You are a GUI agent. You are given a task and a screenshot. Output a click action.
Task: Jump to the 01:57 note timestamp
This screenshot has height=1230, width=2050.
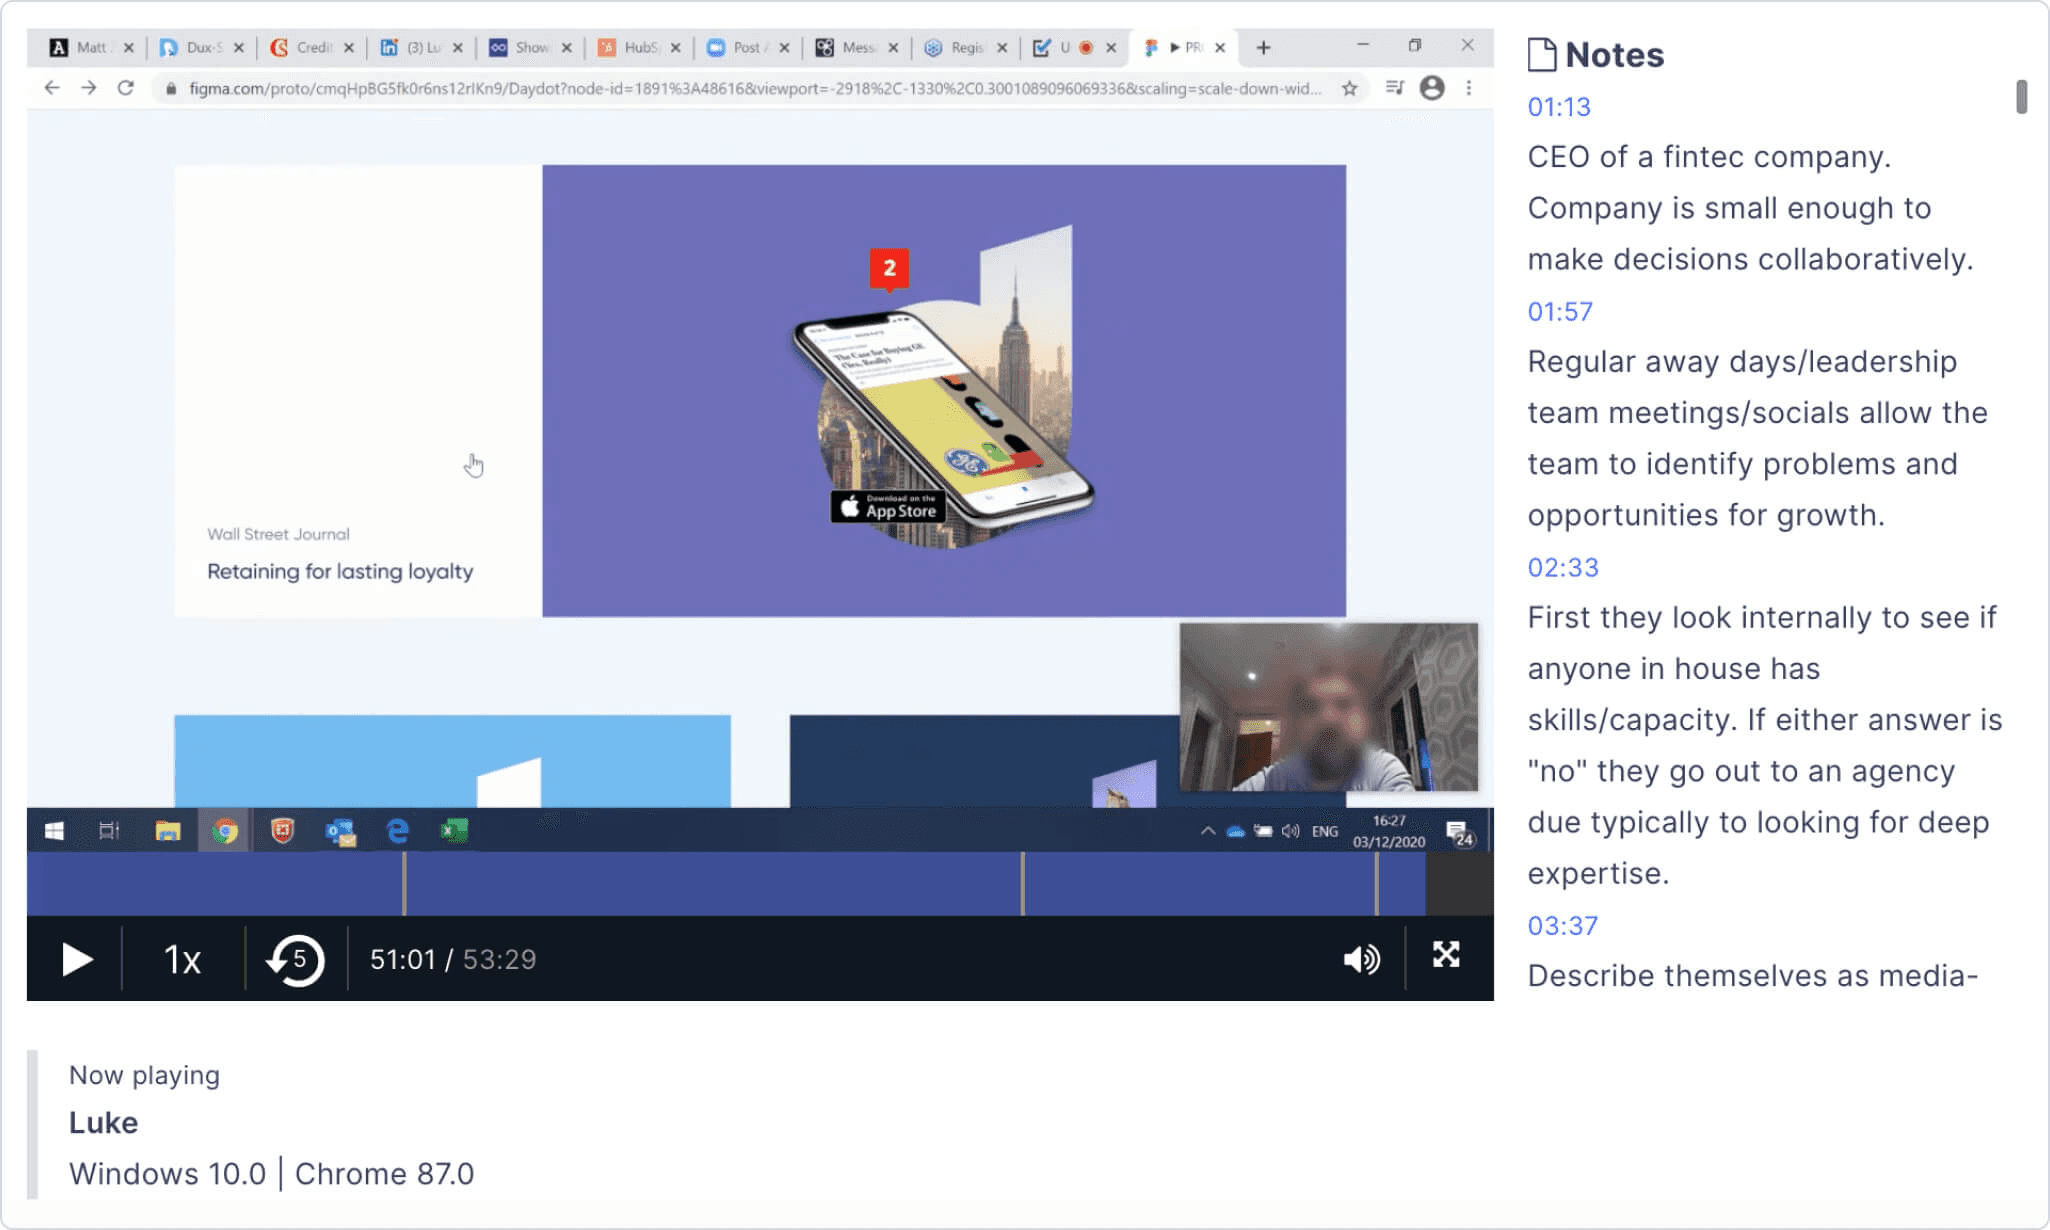click(1559, 312)
